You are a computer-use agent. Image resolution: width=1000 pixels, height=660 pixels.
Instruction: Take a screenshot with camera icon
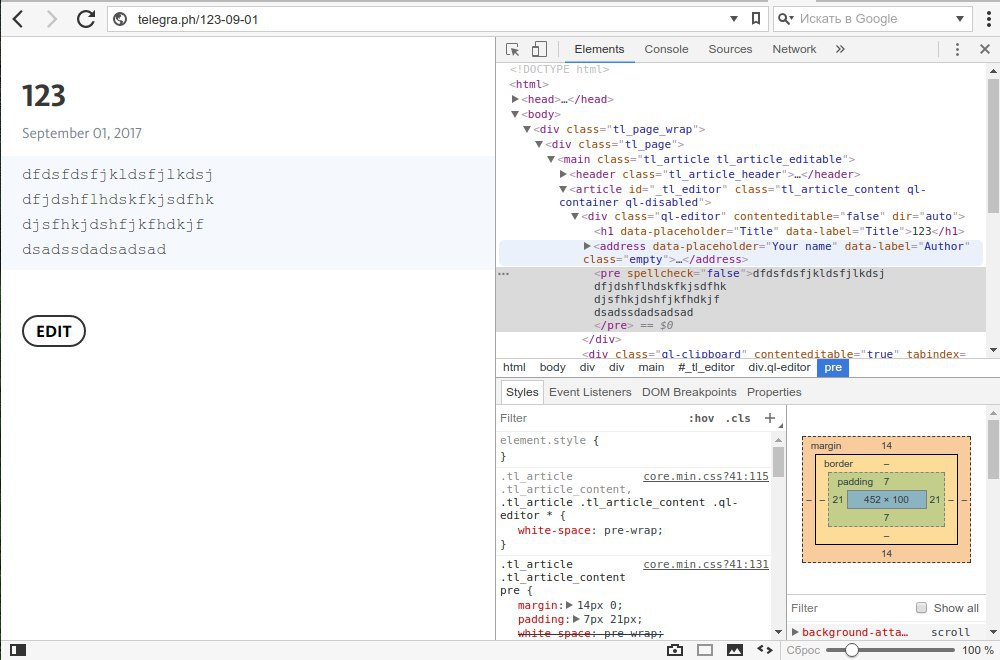[675, 650]
